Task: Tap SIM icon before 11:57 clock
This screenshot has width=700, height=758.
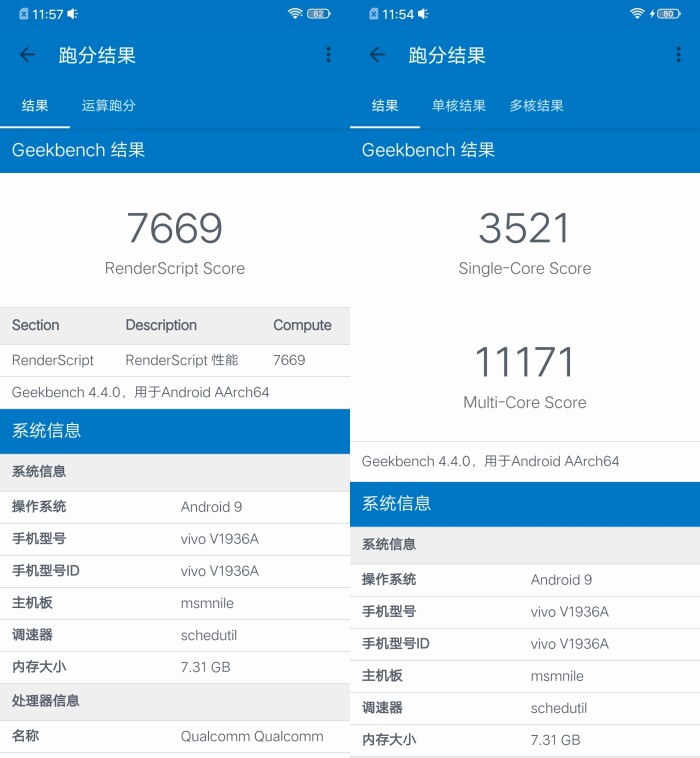Action: [24, 14]
